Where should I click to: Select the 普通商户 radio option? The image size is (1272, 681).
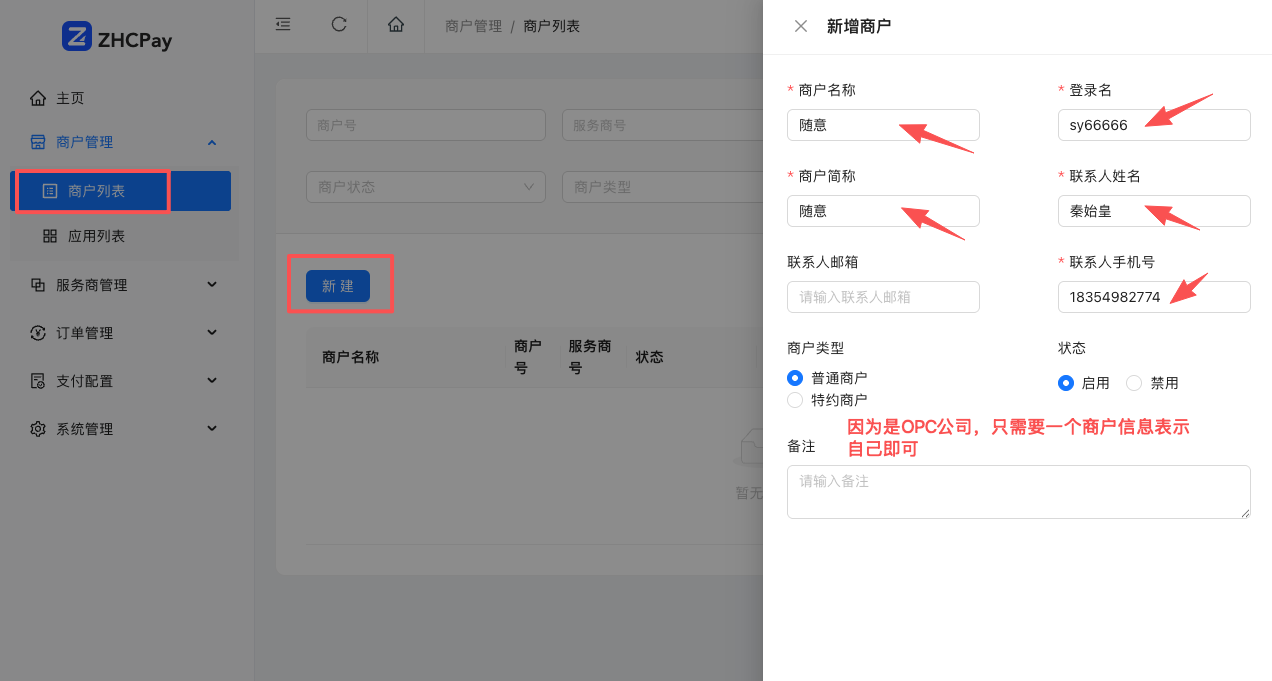(795, 378)
